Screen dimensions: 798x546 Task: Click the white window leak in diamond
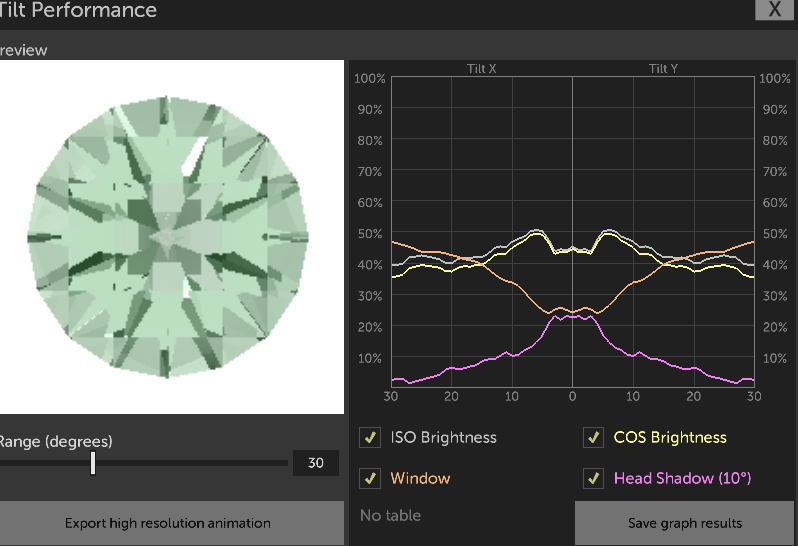click(x=192, y=154)
